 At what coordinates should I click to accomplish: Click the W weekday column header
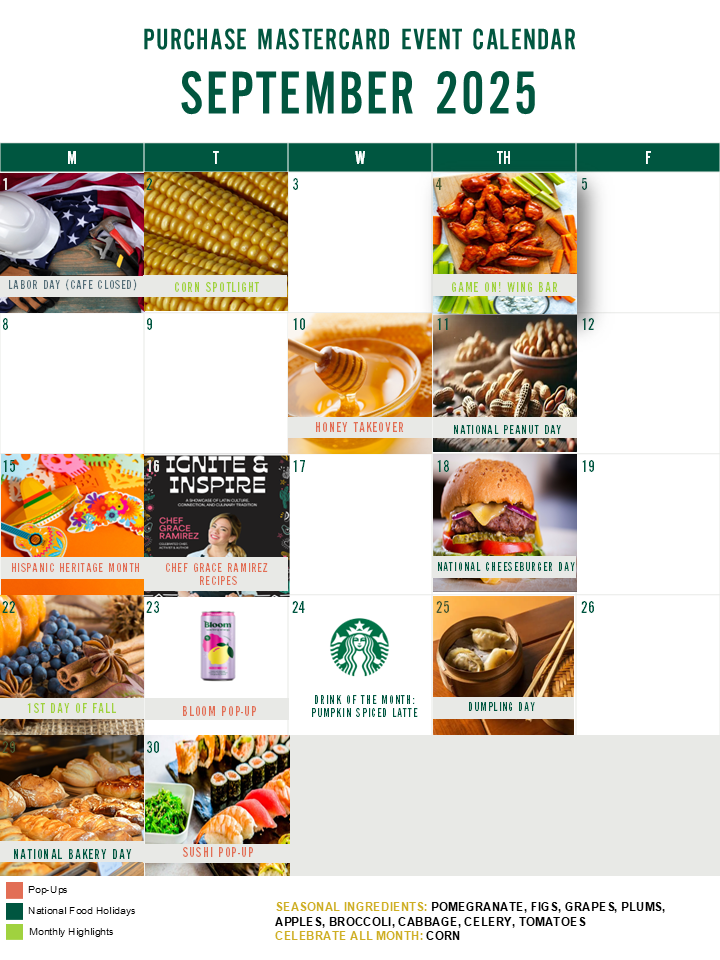360,157
